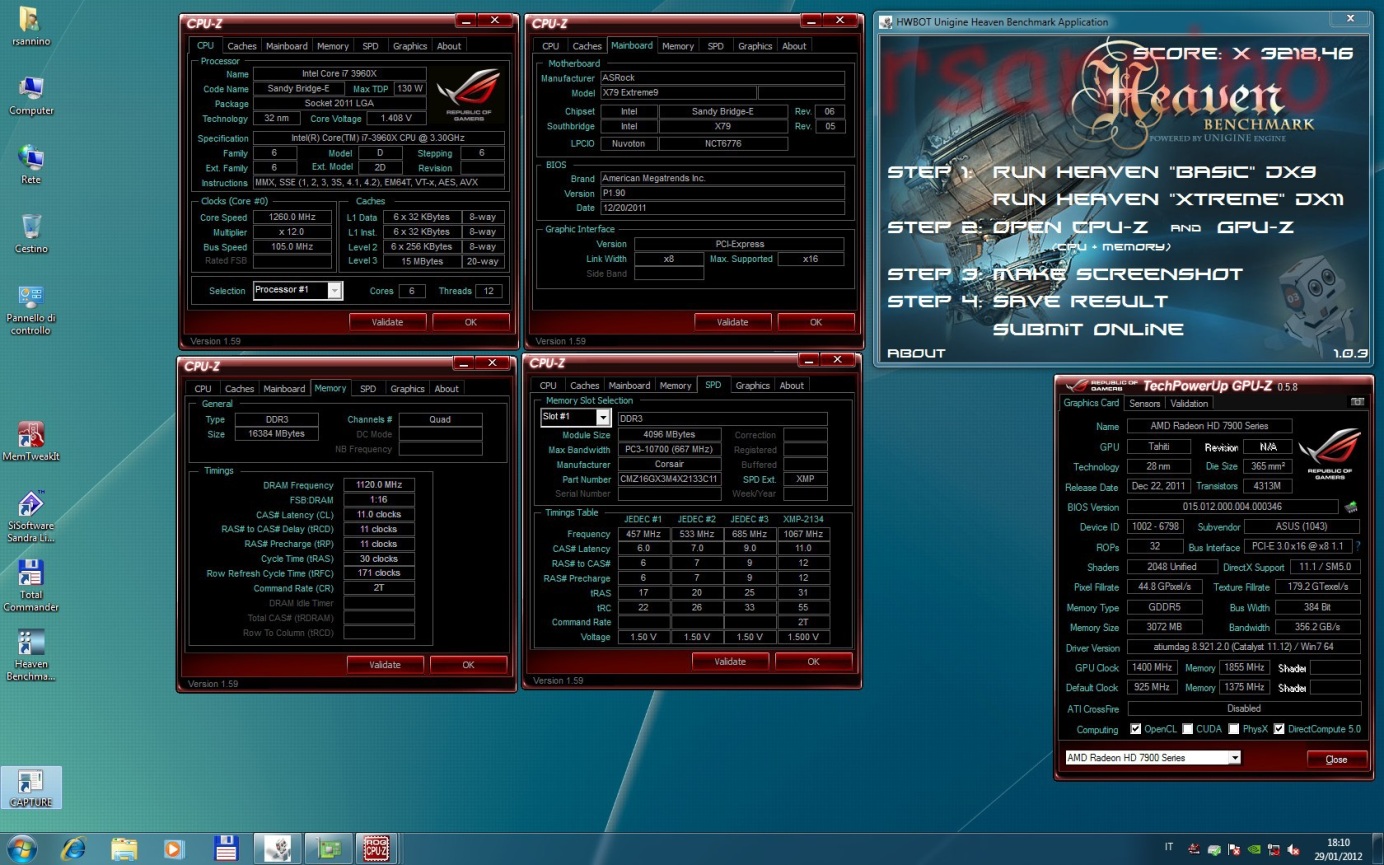
Task: Open the Cestino recycle bin icon
Action: (x=31, y=234)
